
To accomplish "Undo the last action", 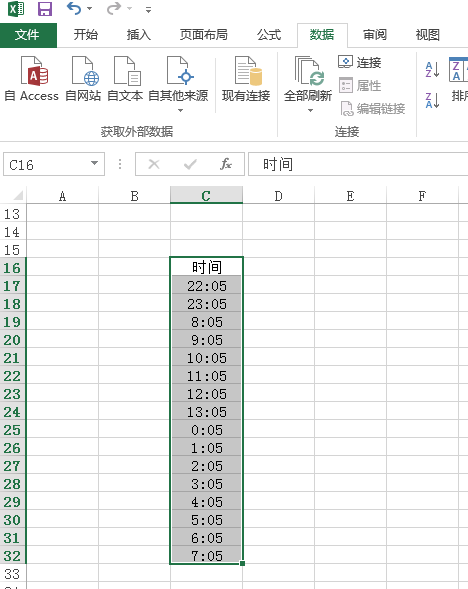I will 74,8.
